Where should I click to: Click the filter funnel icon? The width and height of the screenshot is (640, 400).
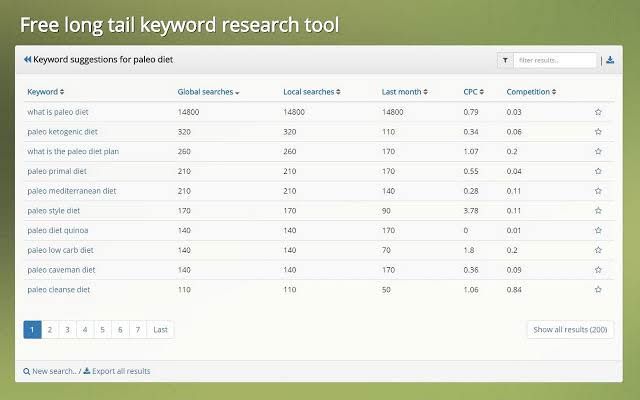point(505,60)
